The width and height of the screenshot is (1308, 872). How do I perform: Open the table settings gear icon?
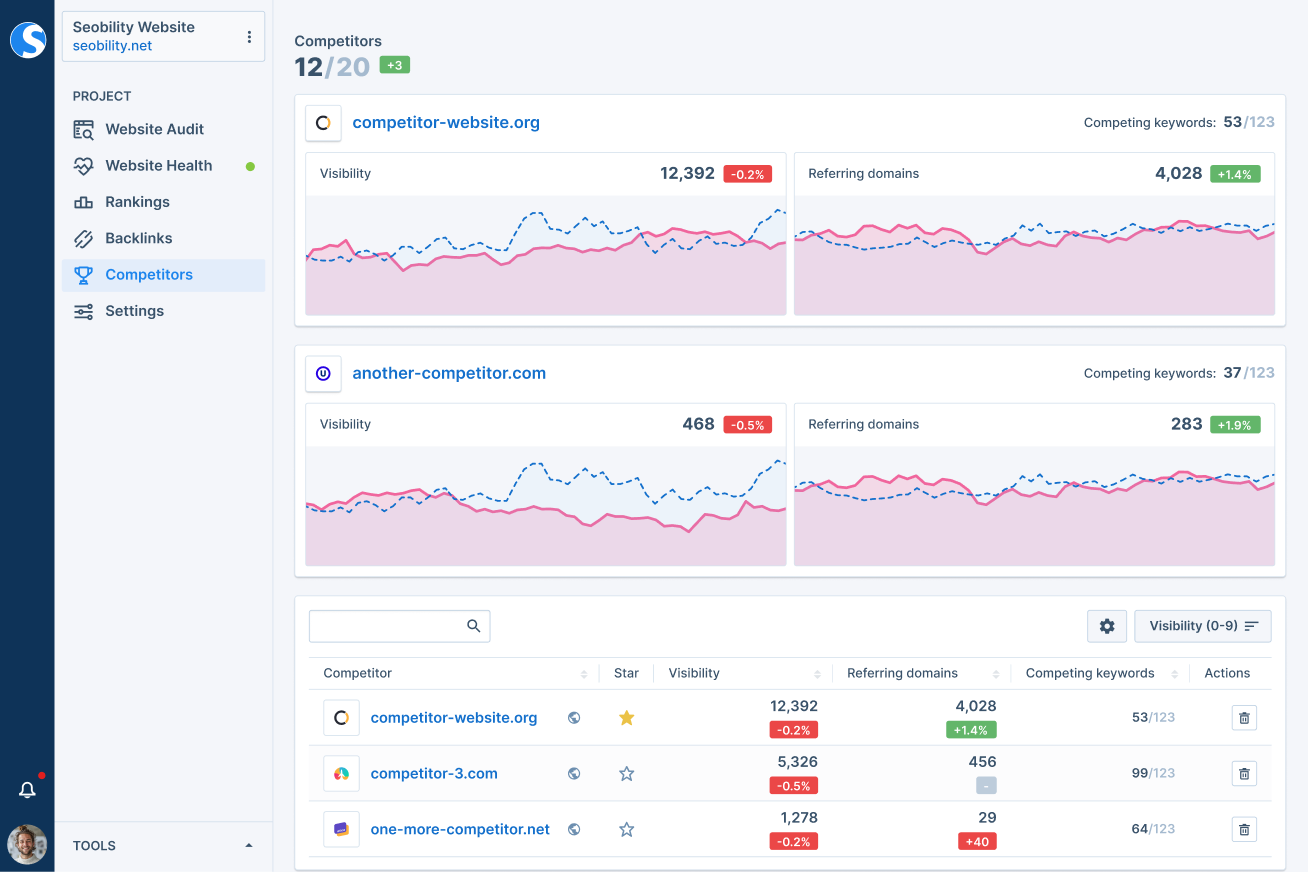point(1106,625)
